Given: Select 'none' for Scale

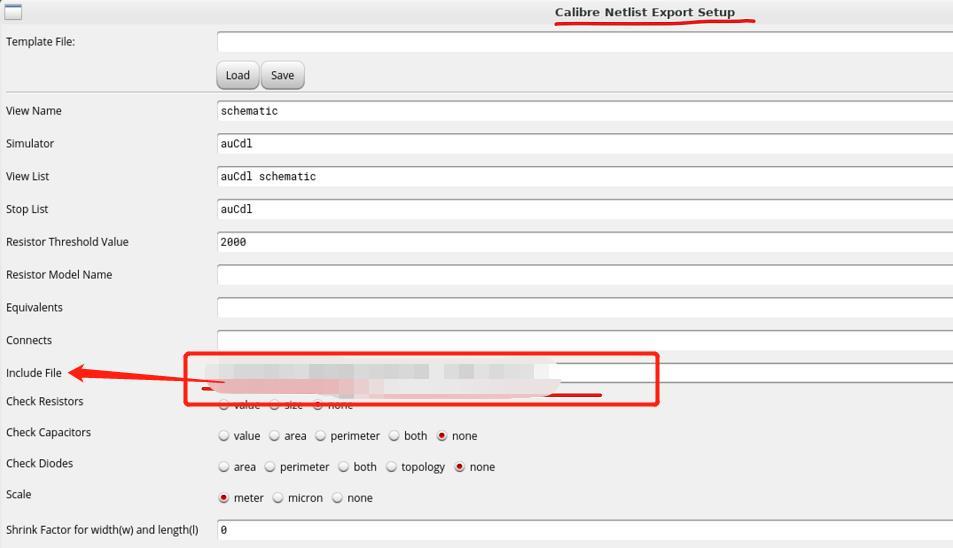Looking at the screenshot, I should (338, 498).
